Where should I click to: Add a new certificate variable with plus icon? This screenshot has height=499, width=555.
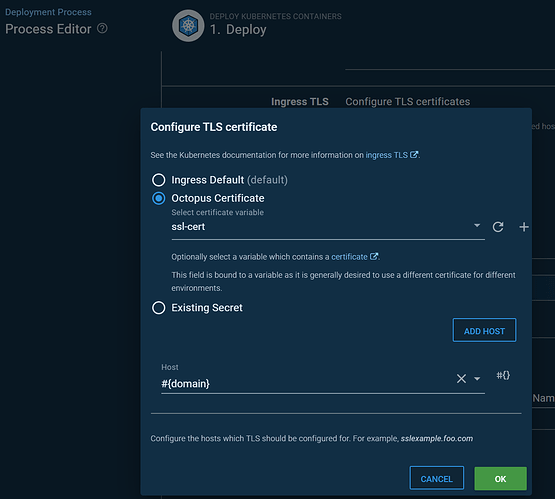point(524,227)
